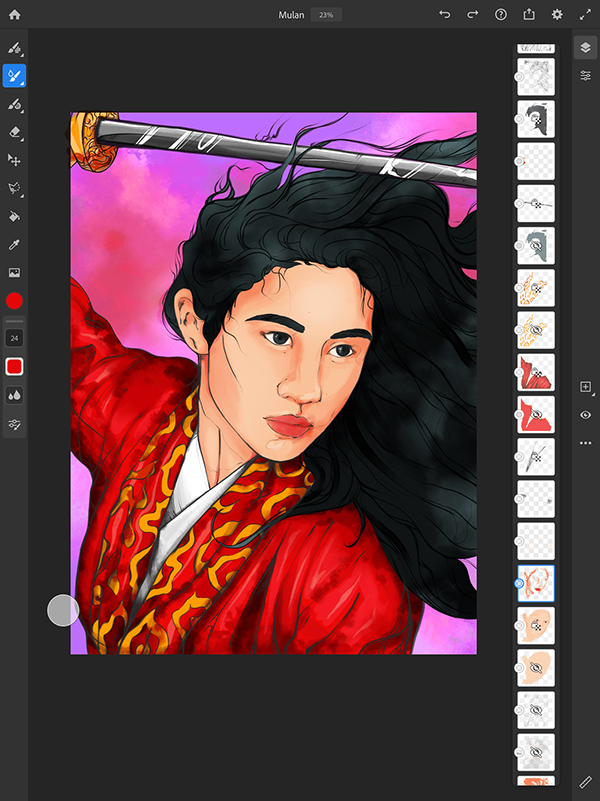This screenshot has width=600, height=801.
Task: Open the water flow droplets control
Action: click(14, 395)
